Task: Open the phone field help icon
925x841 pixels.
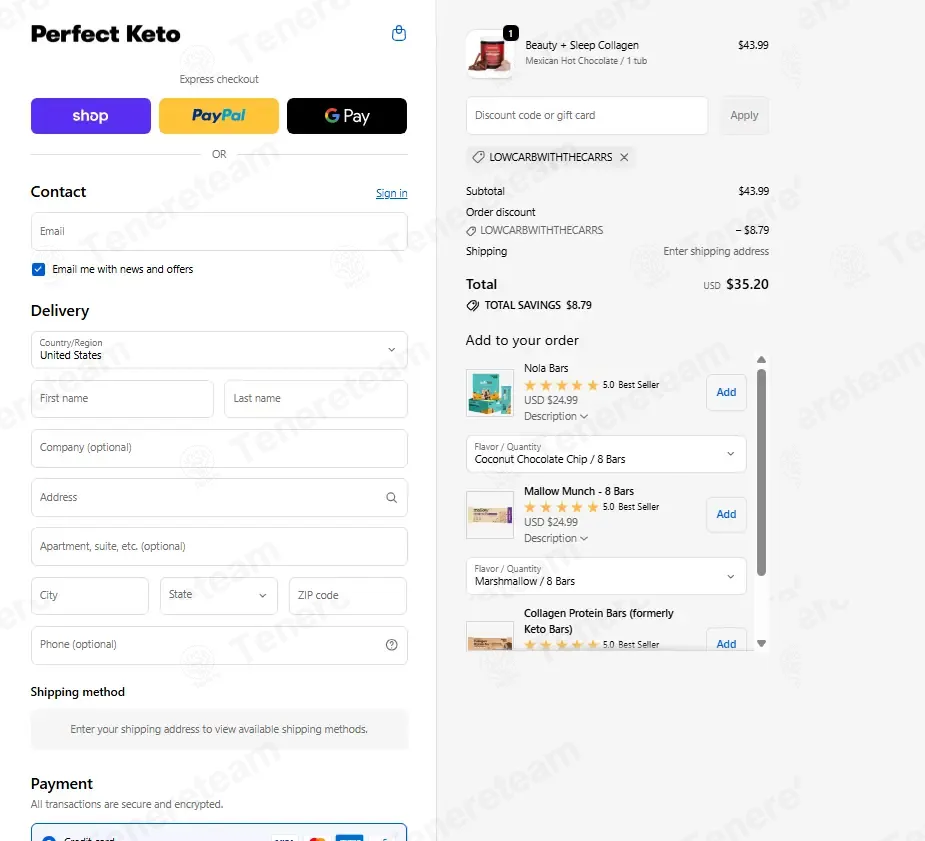Action: click(x=391, y=645)
